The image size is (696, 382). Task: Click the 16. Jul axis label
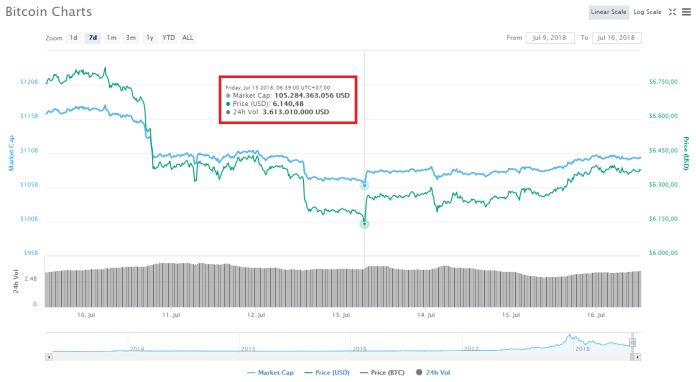tap(596, 315)
